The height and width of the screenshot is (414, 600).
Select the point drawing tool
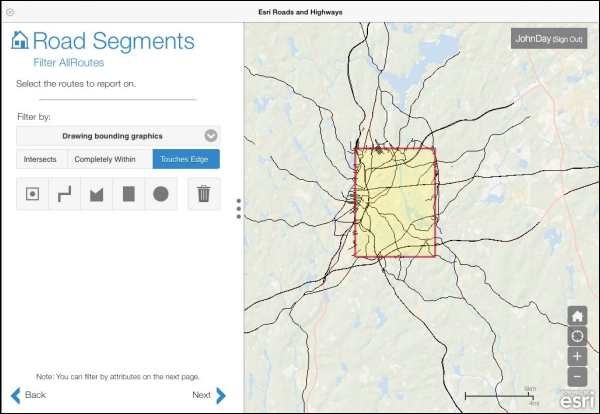(33, 194)
